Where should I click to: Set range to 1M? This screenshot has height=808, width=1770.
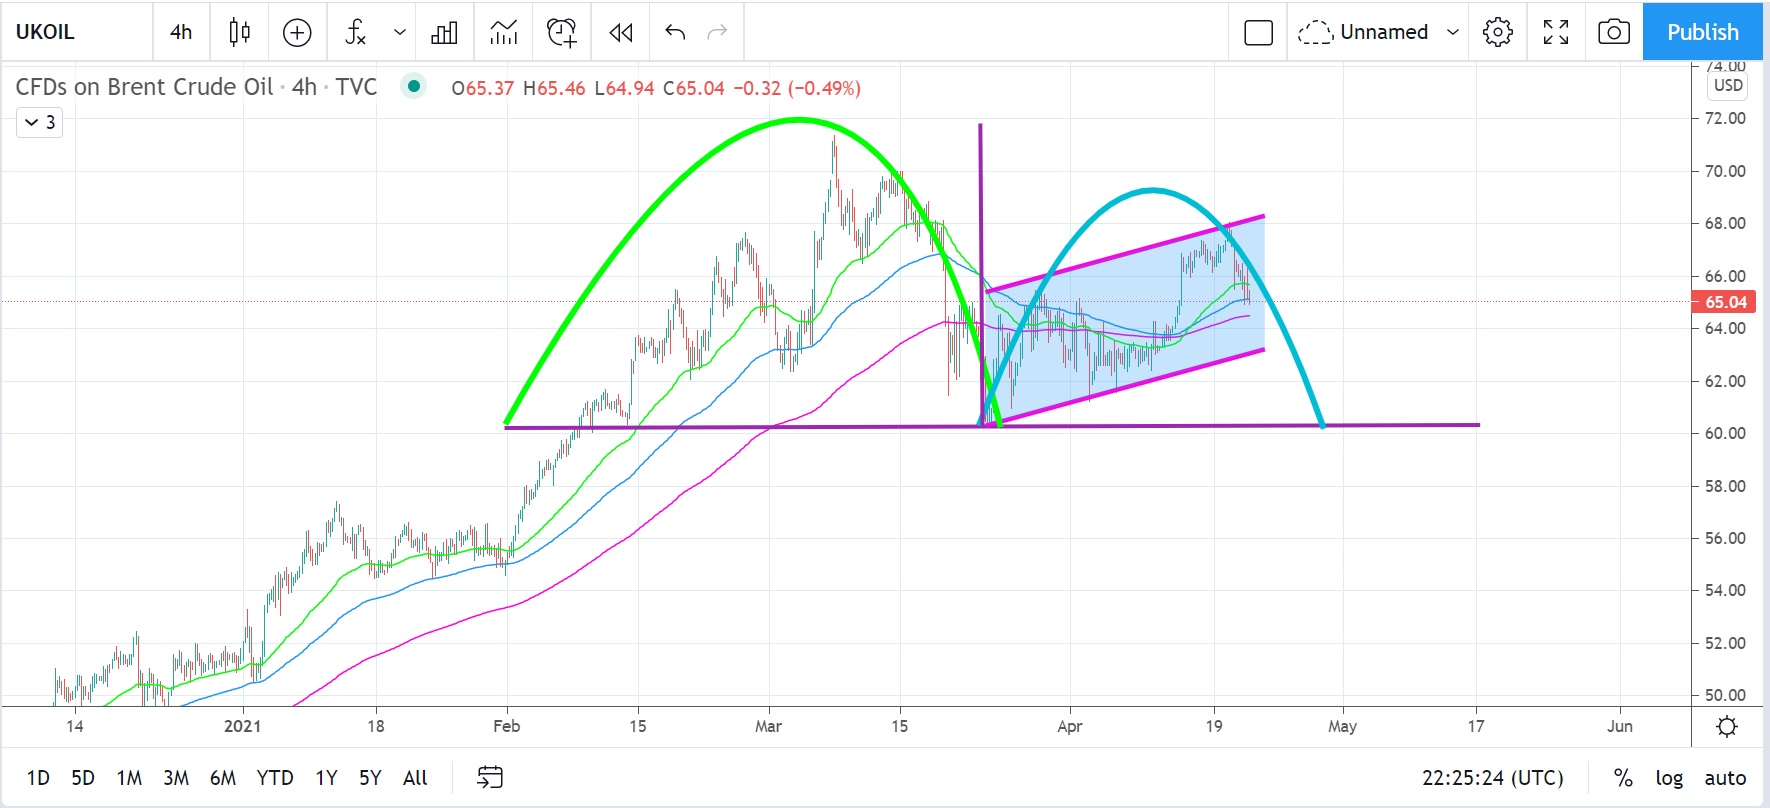129,778
